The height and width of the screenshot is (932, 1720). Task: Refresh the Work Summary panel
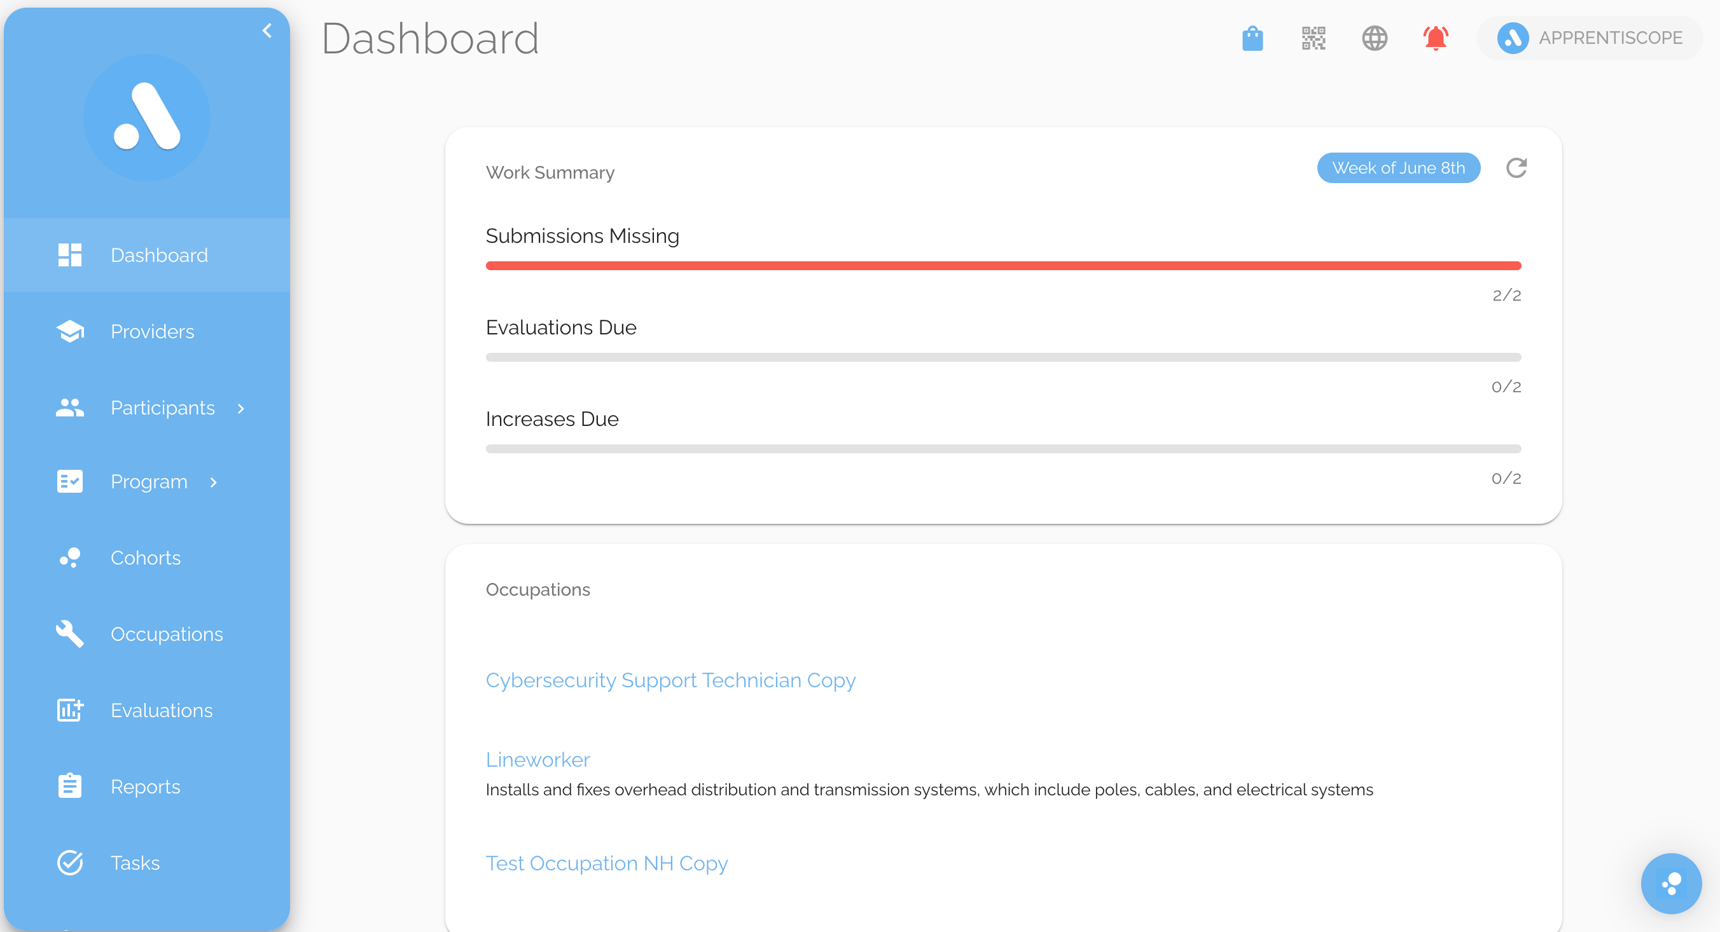1516,167
